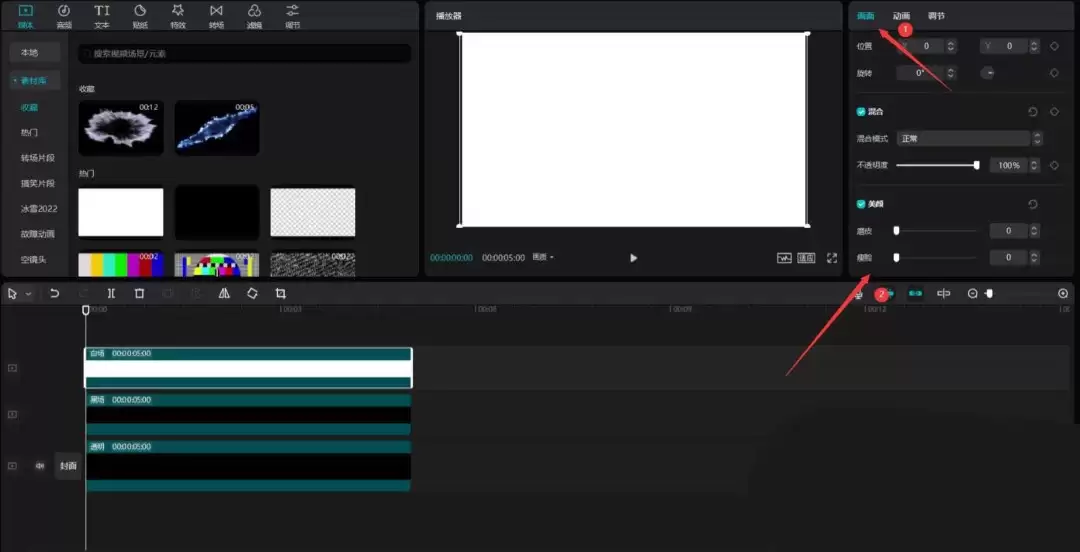
Task: Open the 混合模式 blend mode dropdown
Action: pos(969,139)
